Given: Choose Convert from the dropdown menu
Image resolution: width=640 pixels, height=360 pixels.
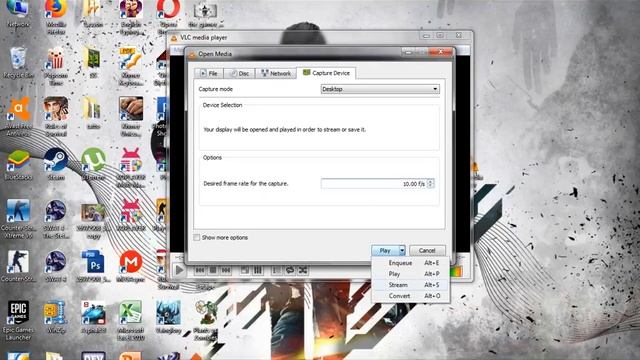Looking at the screenshot, I should [411, 296].
